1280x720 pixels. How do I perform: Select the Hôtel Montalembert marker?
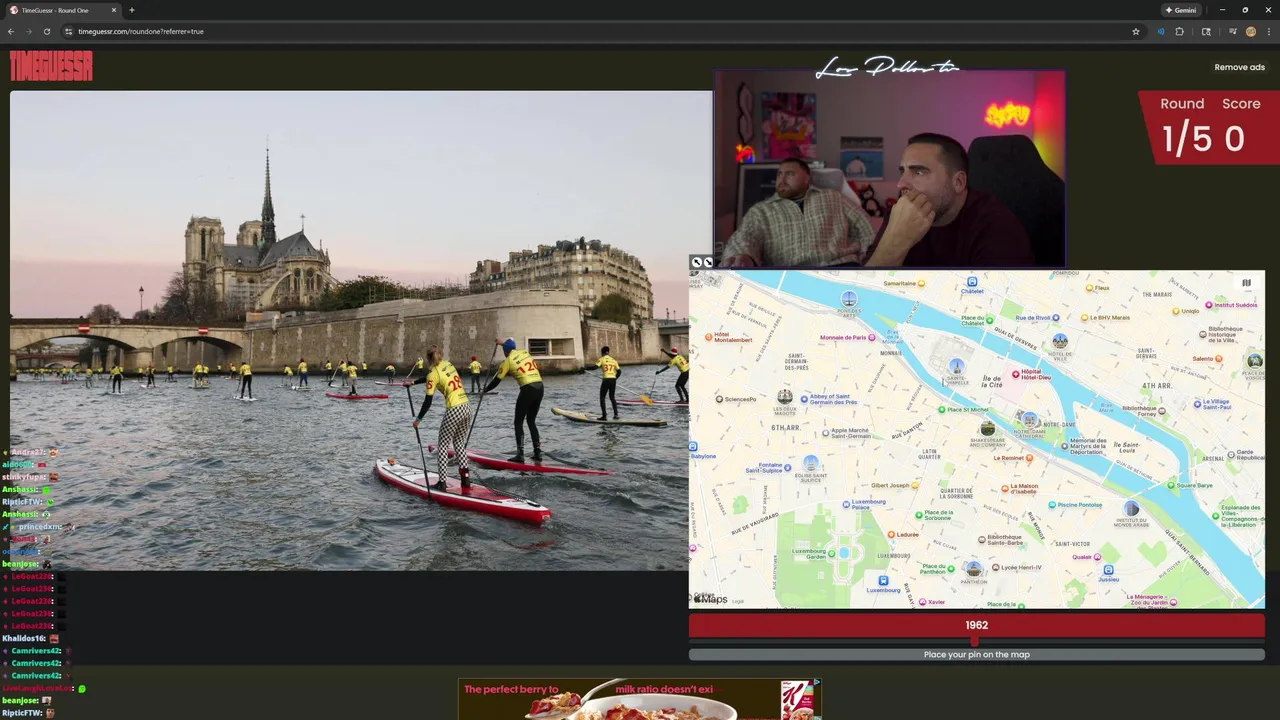(x=709, y=336)
